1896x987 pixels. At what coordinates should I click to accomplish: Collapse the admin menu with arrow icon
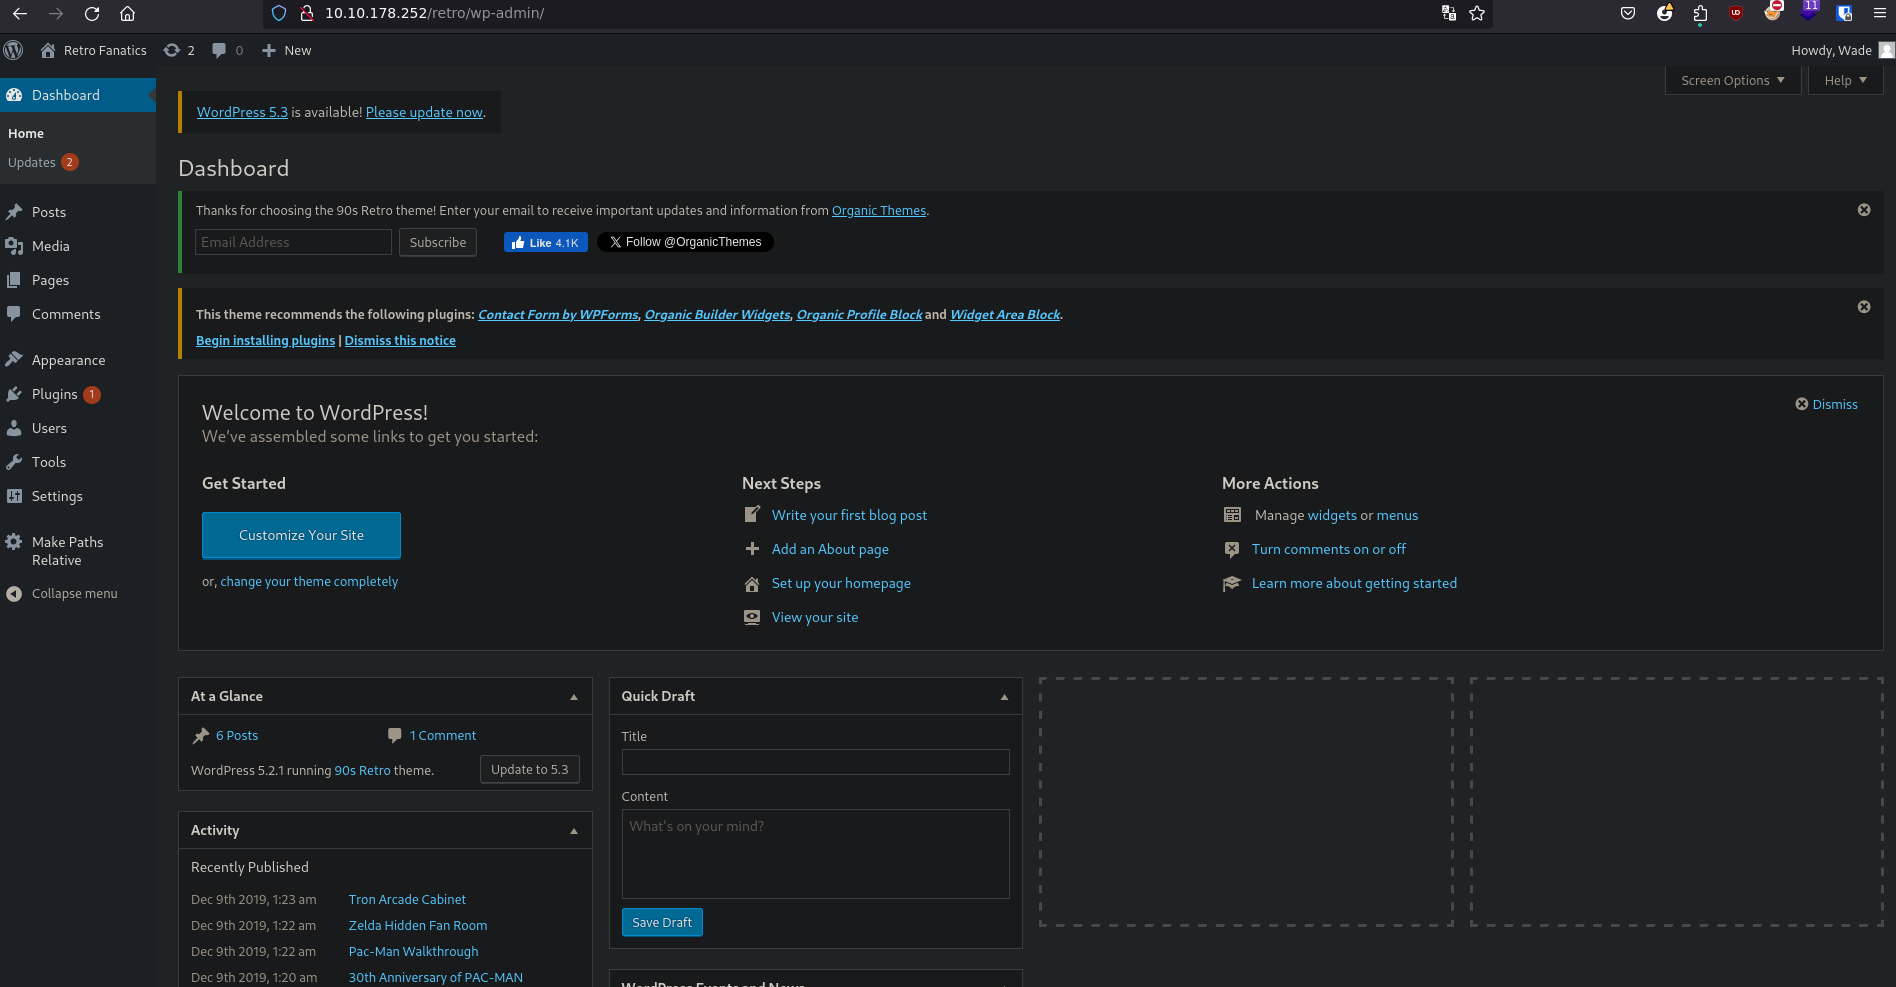coord(14,594)
